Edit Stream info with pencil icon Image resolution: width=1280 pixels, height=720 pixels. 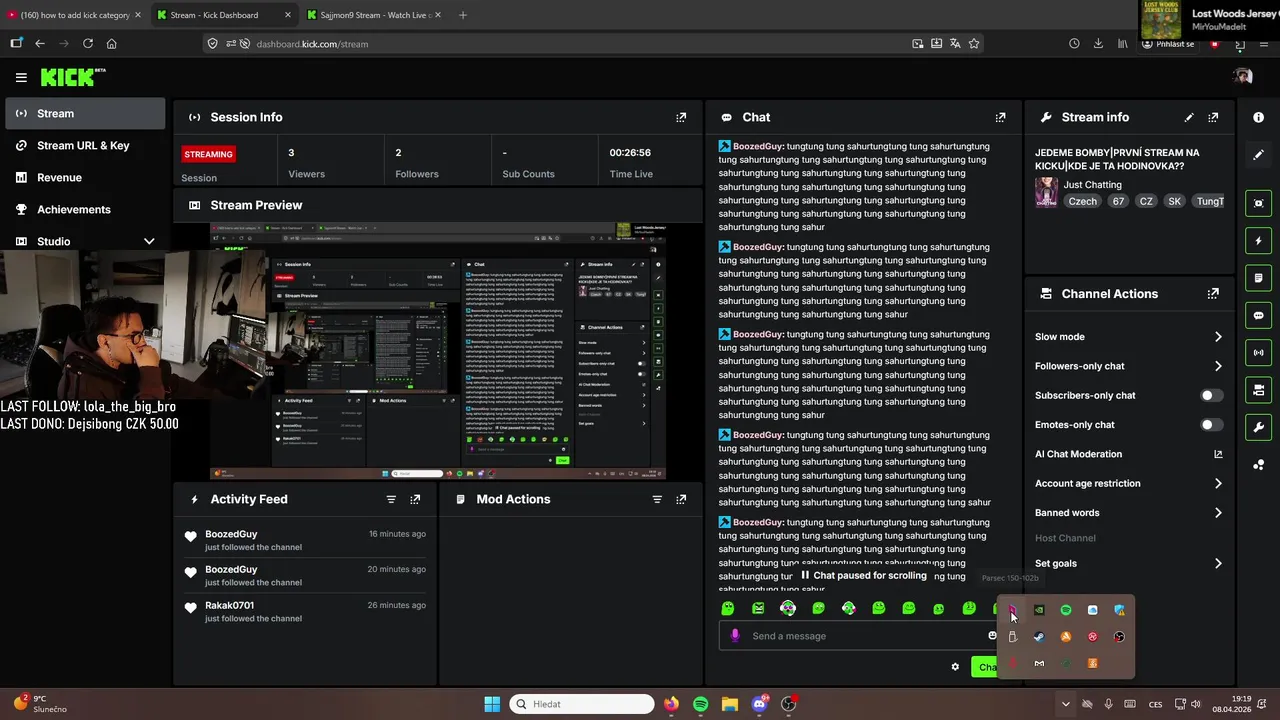point(1189,117)
